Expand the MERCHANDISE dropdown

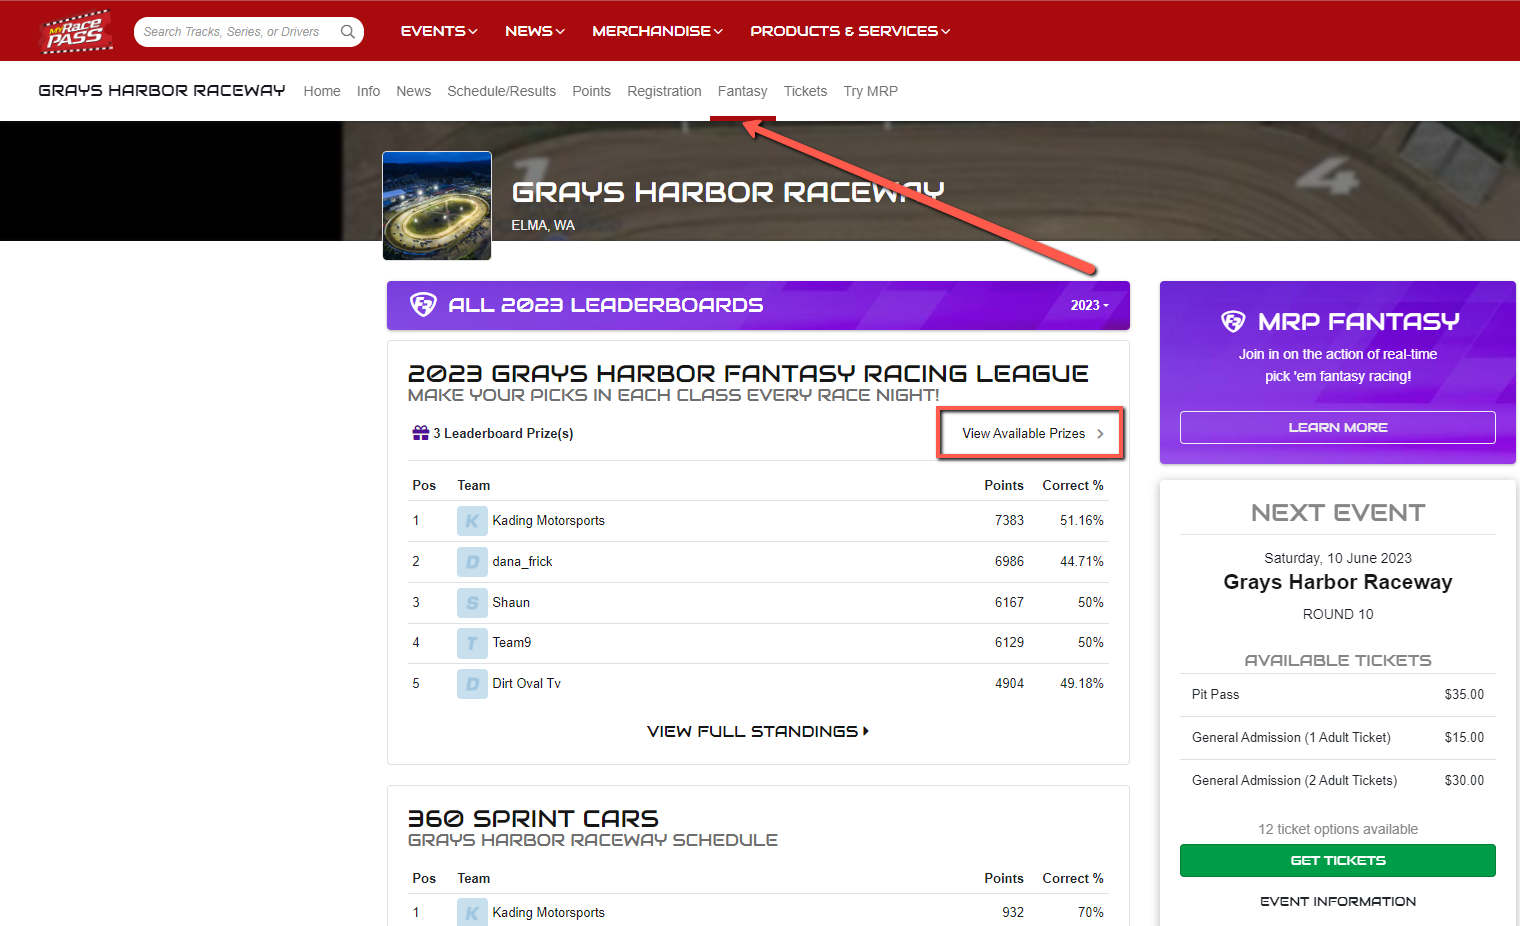point(656,31)
